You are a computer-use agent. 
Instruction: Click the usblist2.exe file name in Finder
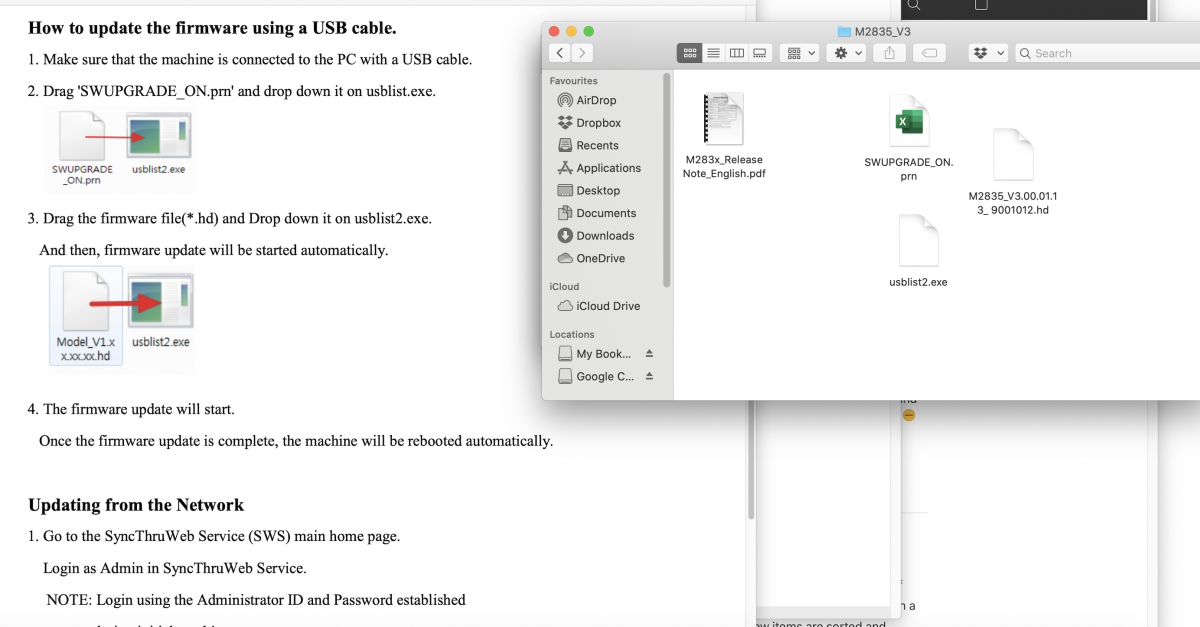click(x=918, y=282)
